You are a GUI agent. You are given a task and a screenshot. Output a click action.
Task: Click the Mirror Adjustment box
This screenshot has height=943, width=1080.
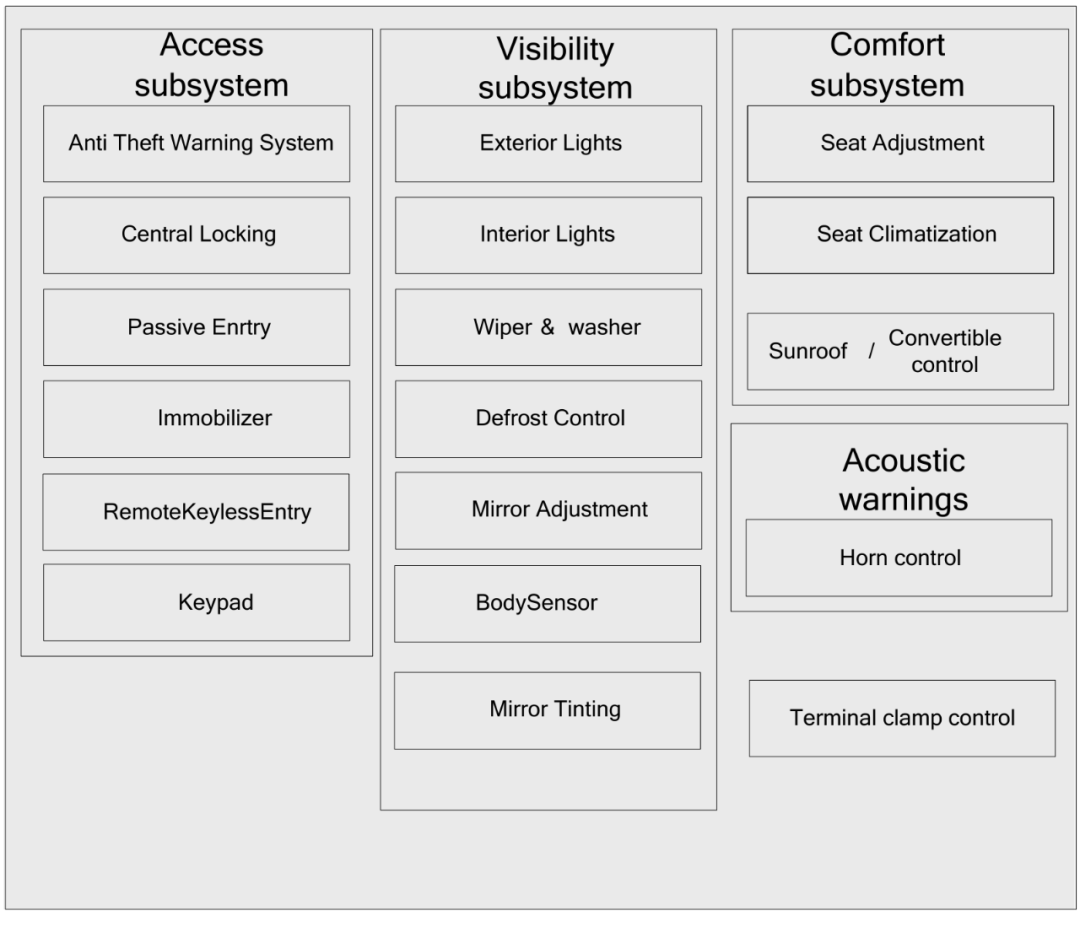[548, 510]
